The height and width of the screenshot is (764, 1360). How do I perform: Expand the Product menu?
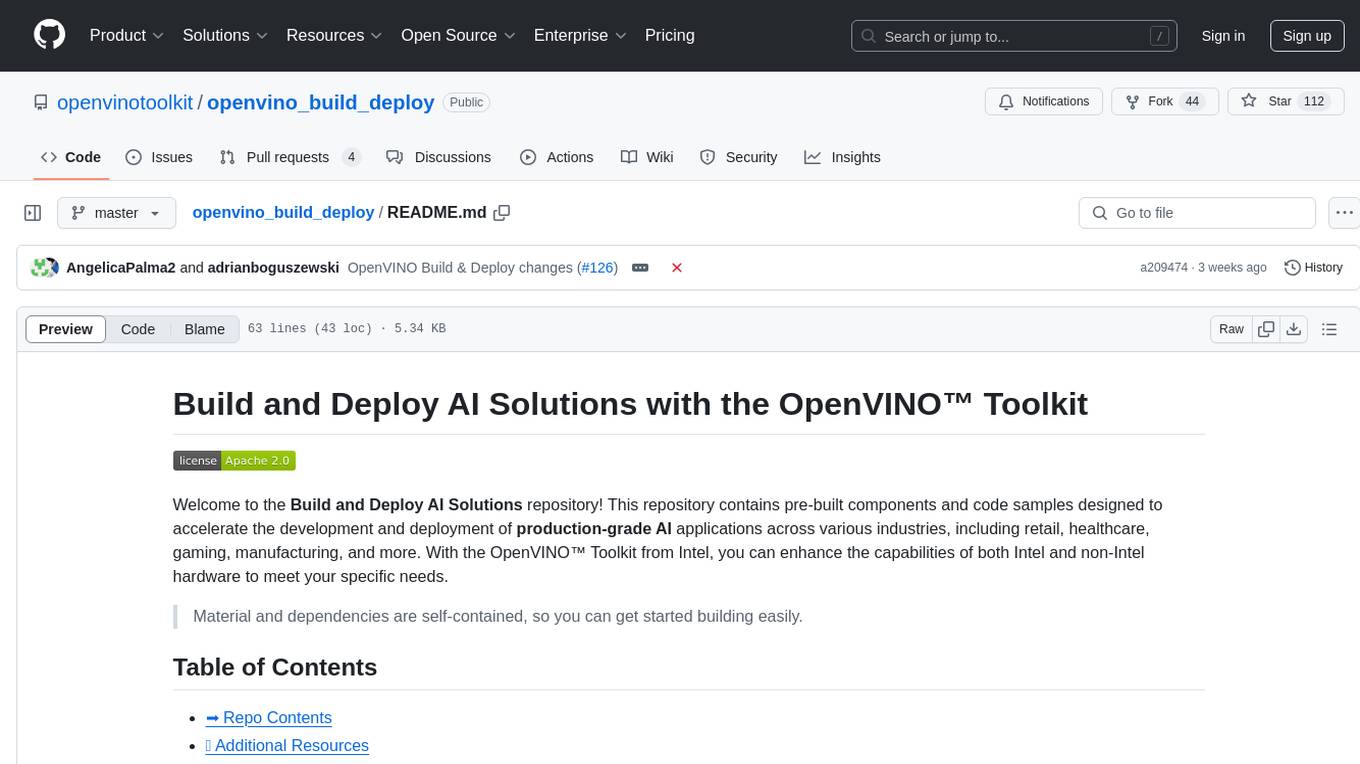pyautogui.click(x=127, y=35)
